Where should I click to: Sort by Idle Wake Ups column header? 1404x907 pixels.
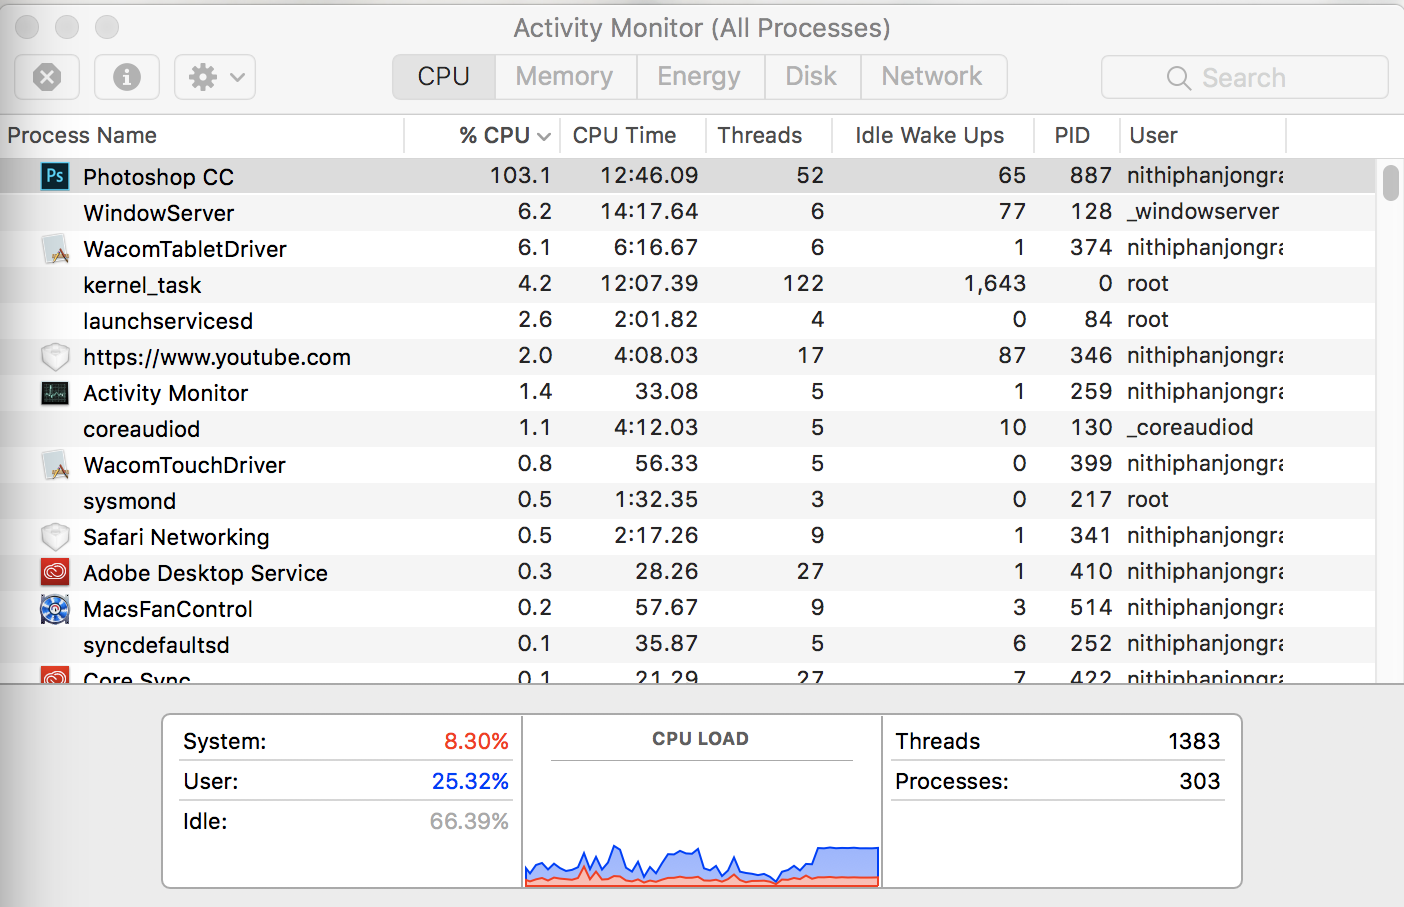[932, 135]
